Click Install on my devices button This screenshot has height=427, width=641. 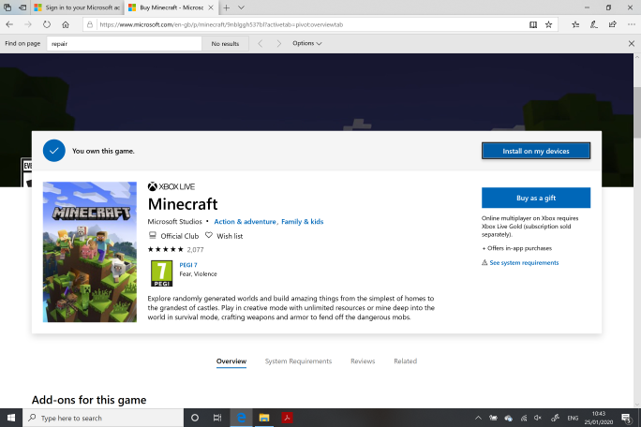tap(536, 151)
